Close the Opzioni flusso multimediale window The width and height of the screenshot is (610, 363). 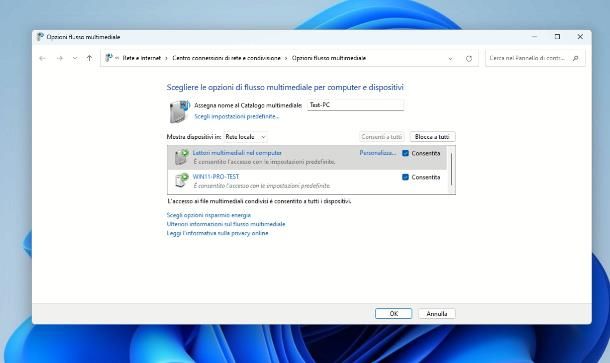(580, 37)
